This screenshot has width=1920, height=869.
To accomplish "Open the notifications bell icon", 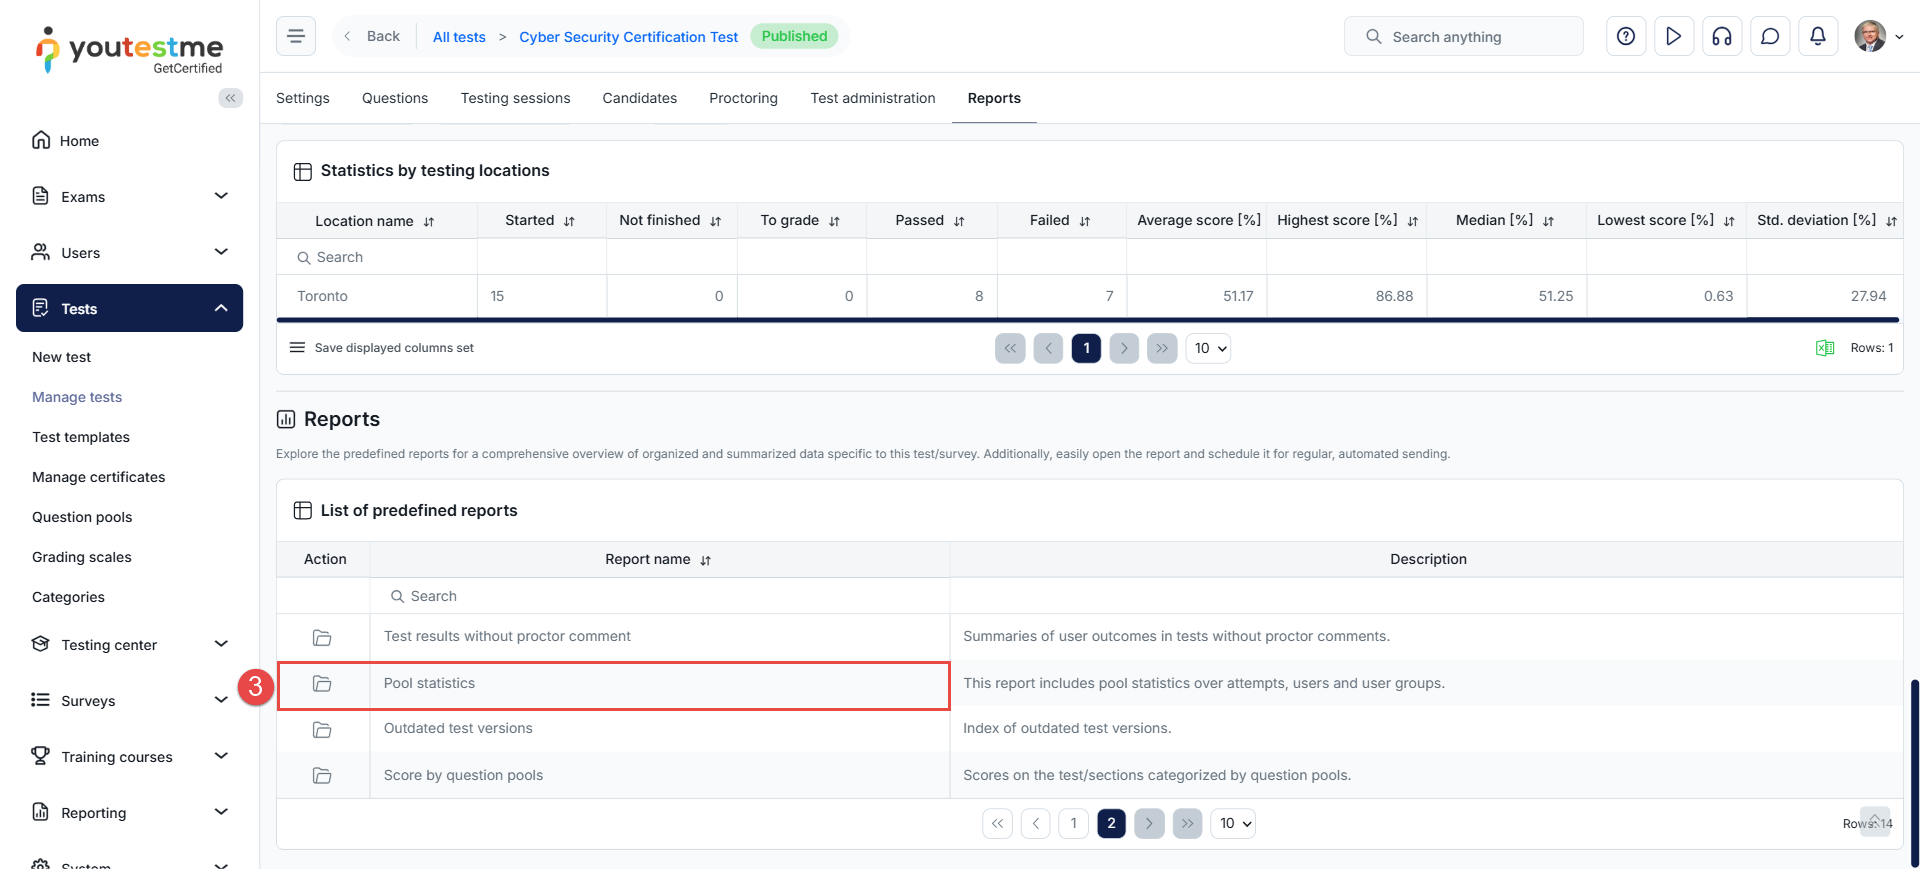I will click(x=1817, y=37).
